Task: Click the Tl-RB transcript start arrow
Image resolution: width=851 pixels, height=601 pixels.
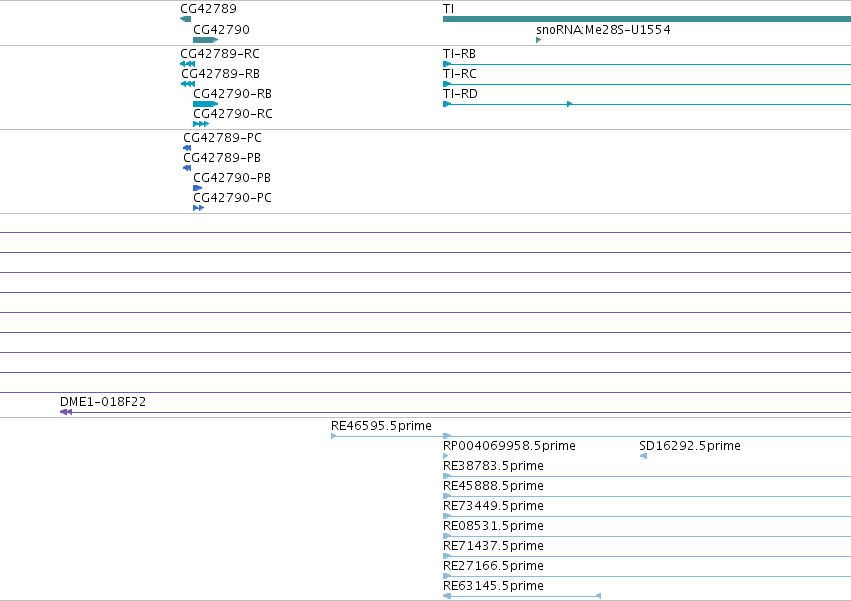Action: click(447, 64)
